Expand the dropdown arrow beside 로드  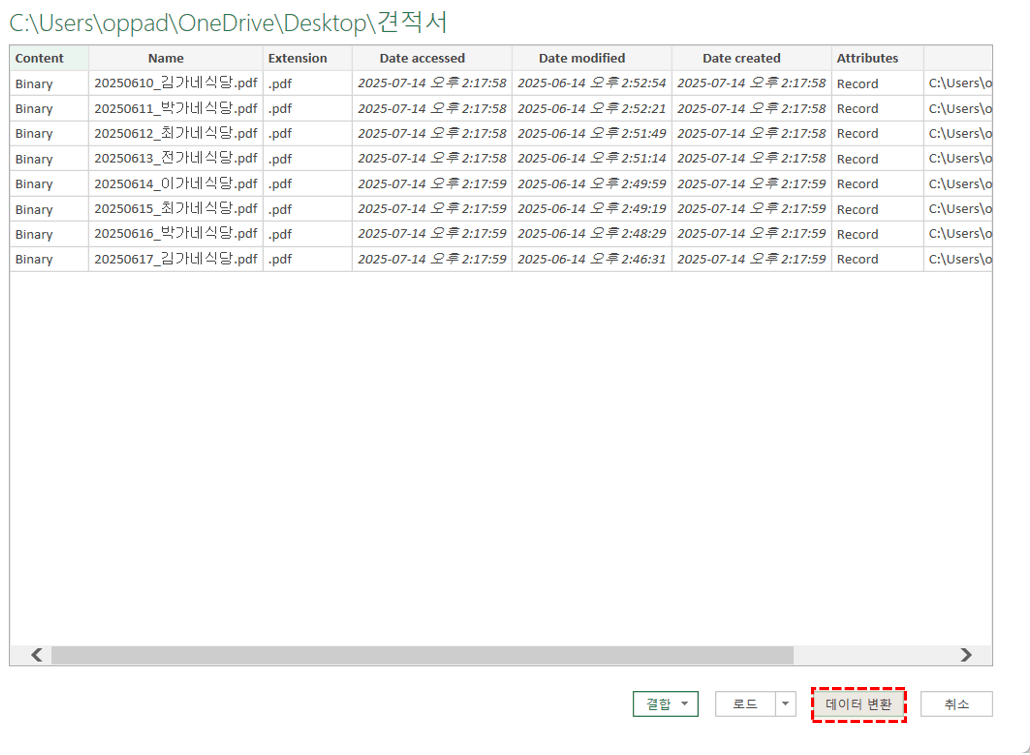(786, 704)
